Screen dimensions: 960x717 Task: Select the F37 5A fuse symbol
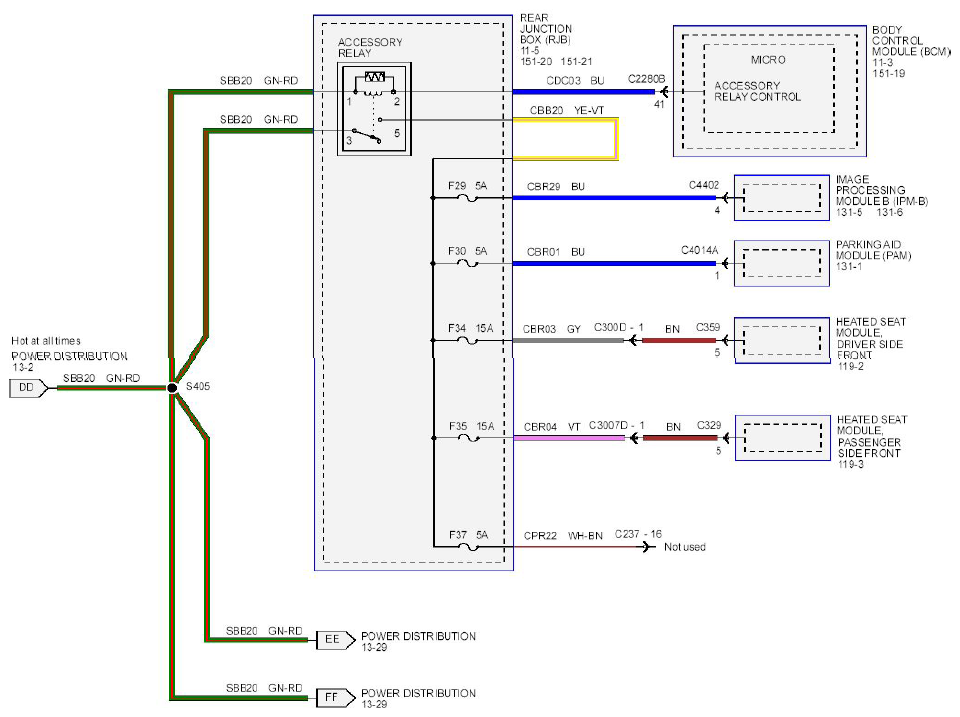[469, 547]
